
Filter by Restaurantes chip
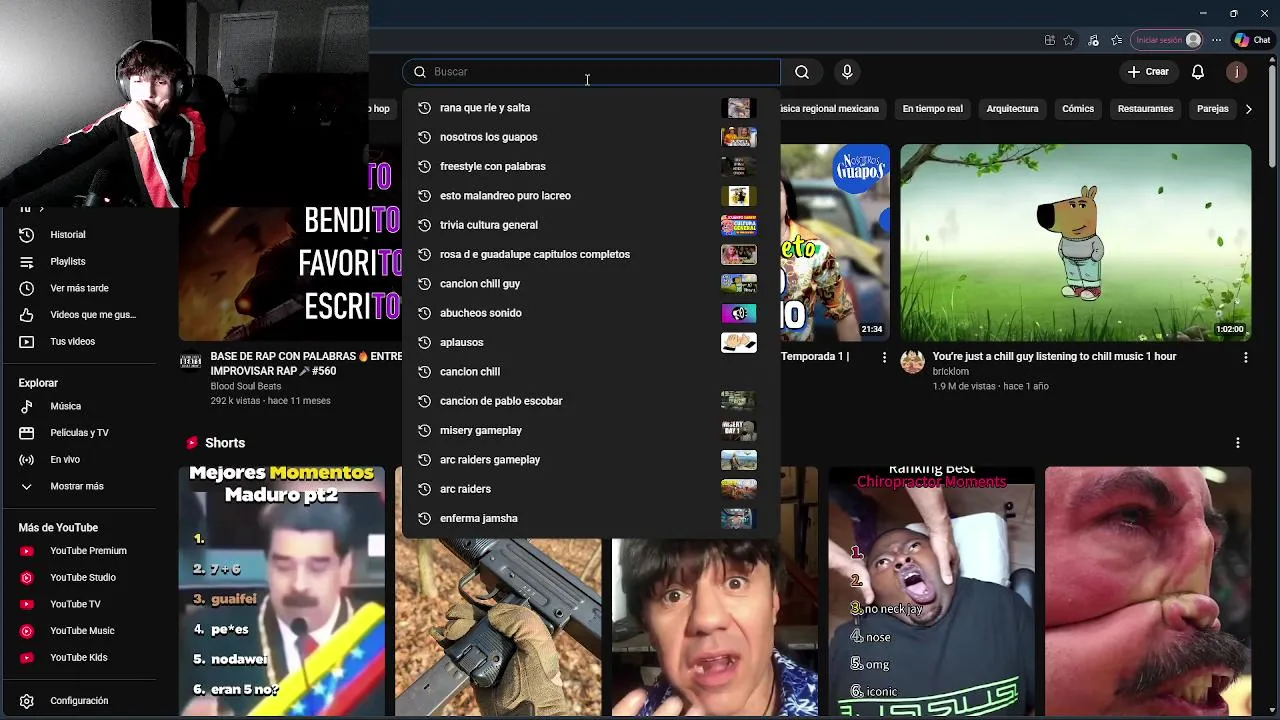click(x=1145, y=109)
